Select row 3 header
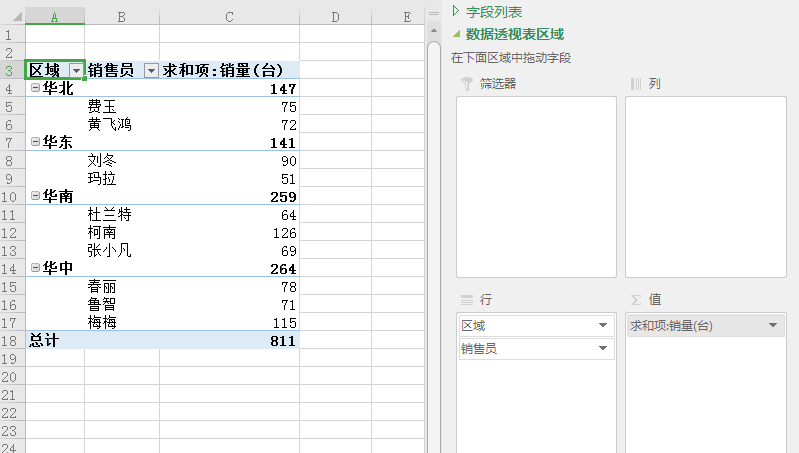 (x=12, y=70)
